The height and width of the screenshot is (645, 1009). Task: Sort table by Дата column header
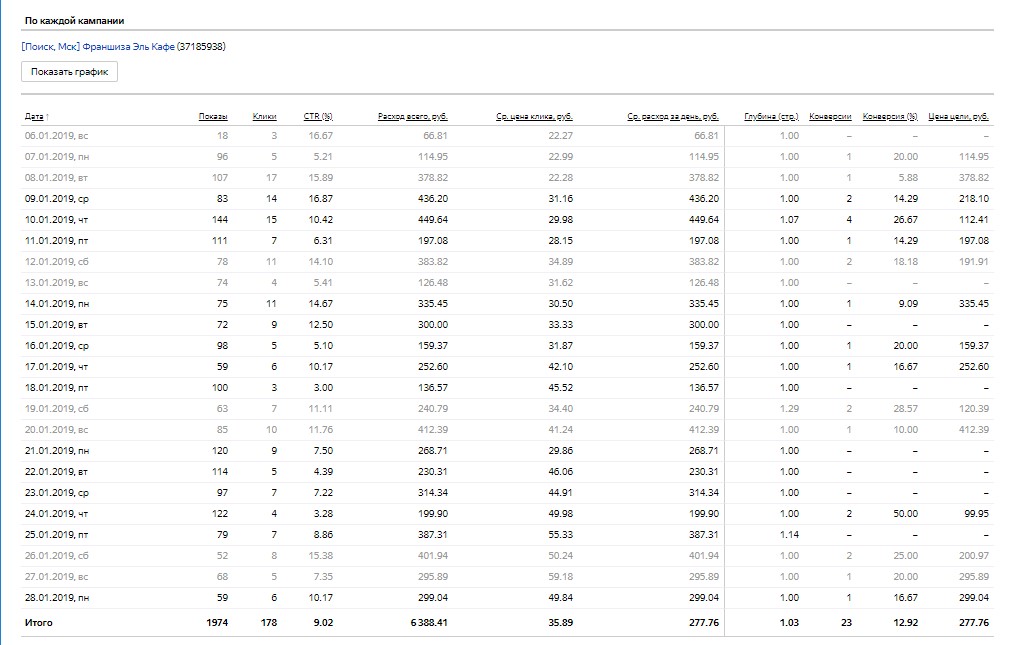coord(34,117)
